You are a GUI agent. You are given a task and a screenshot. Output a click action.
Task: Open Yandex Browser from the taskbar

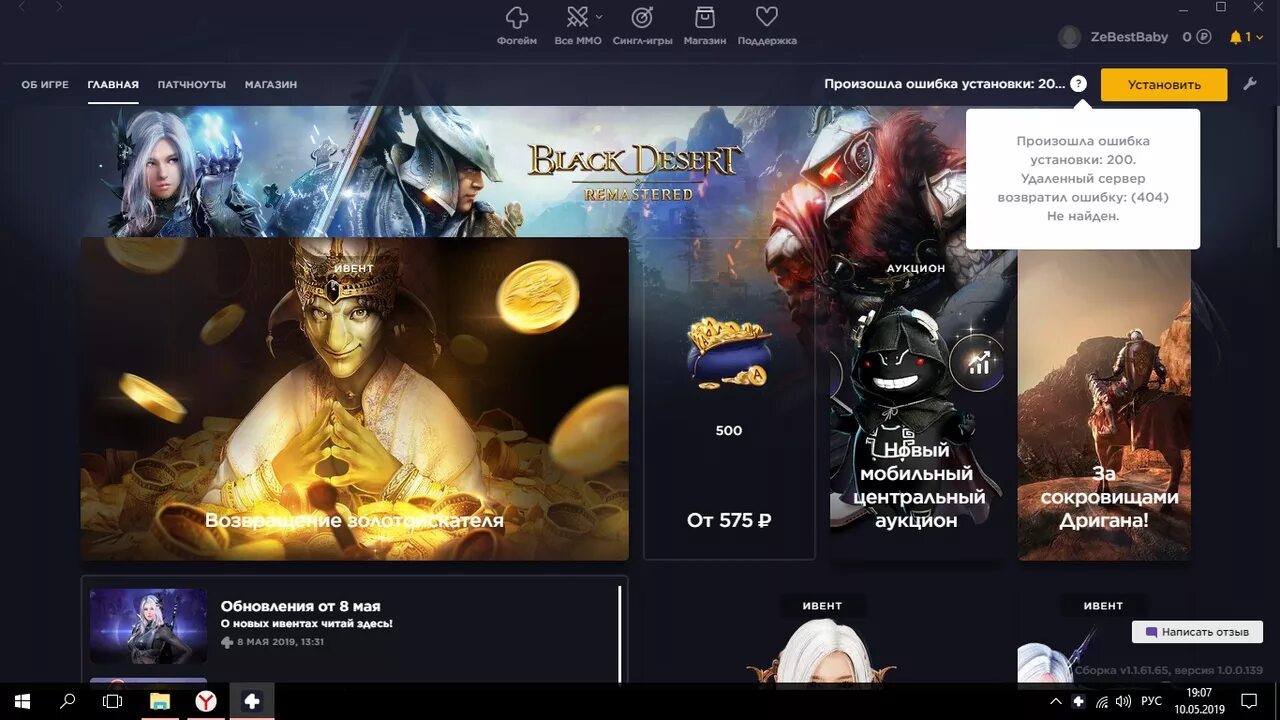pos(206,702)
